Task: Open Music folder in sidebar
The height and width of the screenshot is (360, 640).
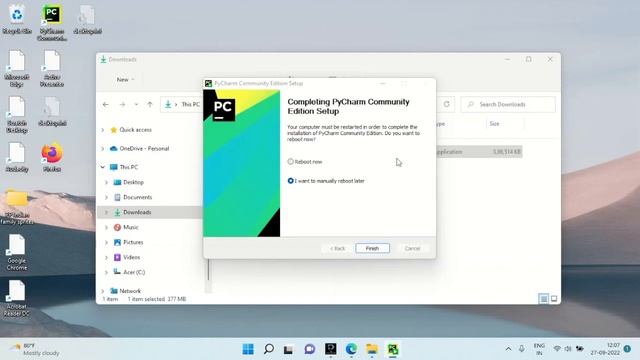Action: point(126,227)
